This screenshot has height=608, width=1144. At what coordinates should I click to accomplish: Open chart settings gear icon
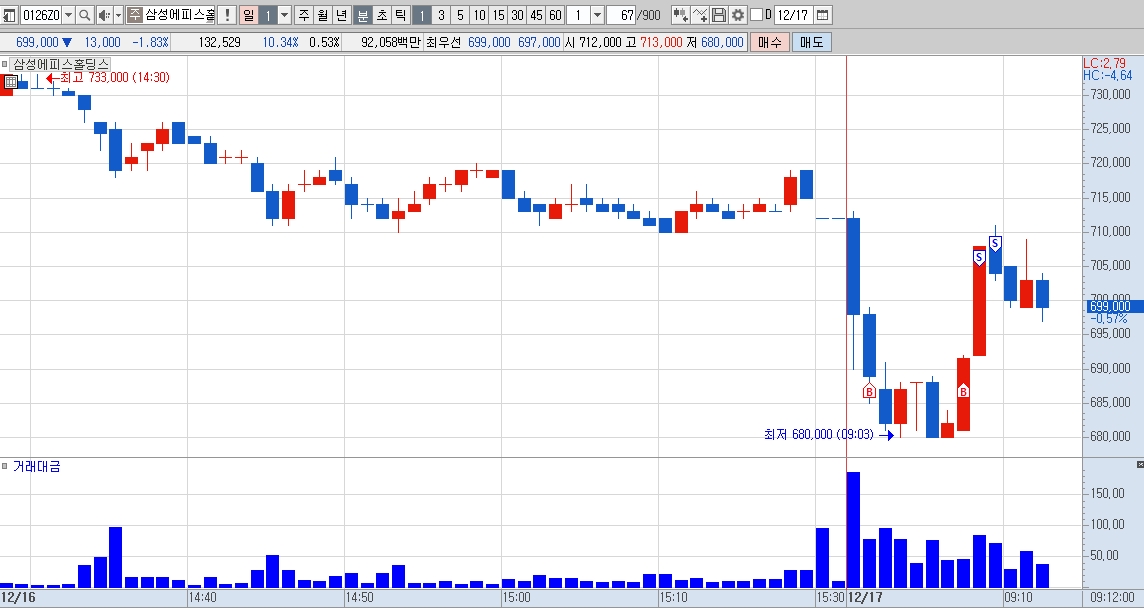[738, 15]
